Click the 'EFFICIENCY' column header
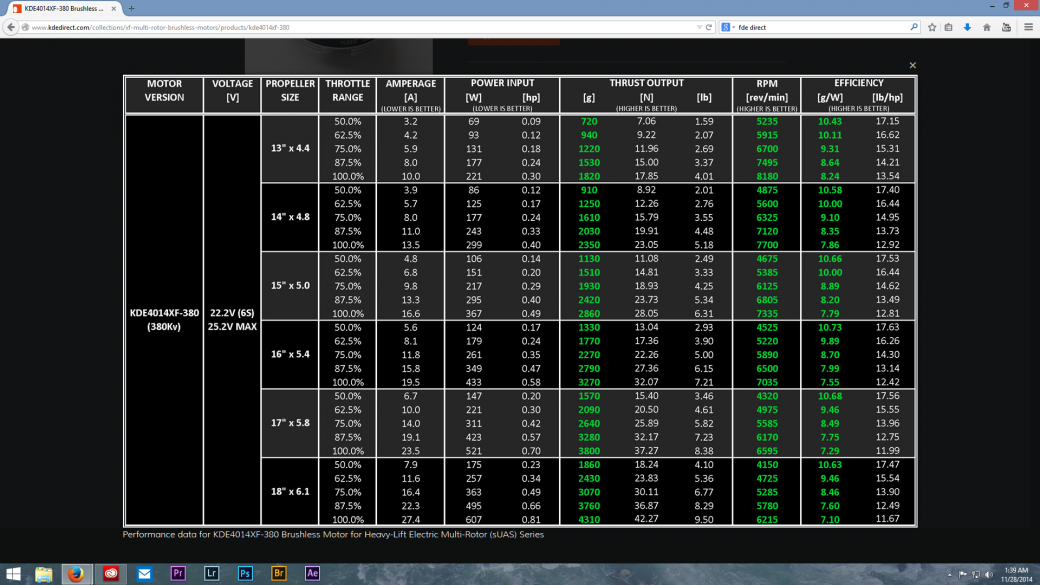 click(859, 94)
